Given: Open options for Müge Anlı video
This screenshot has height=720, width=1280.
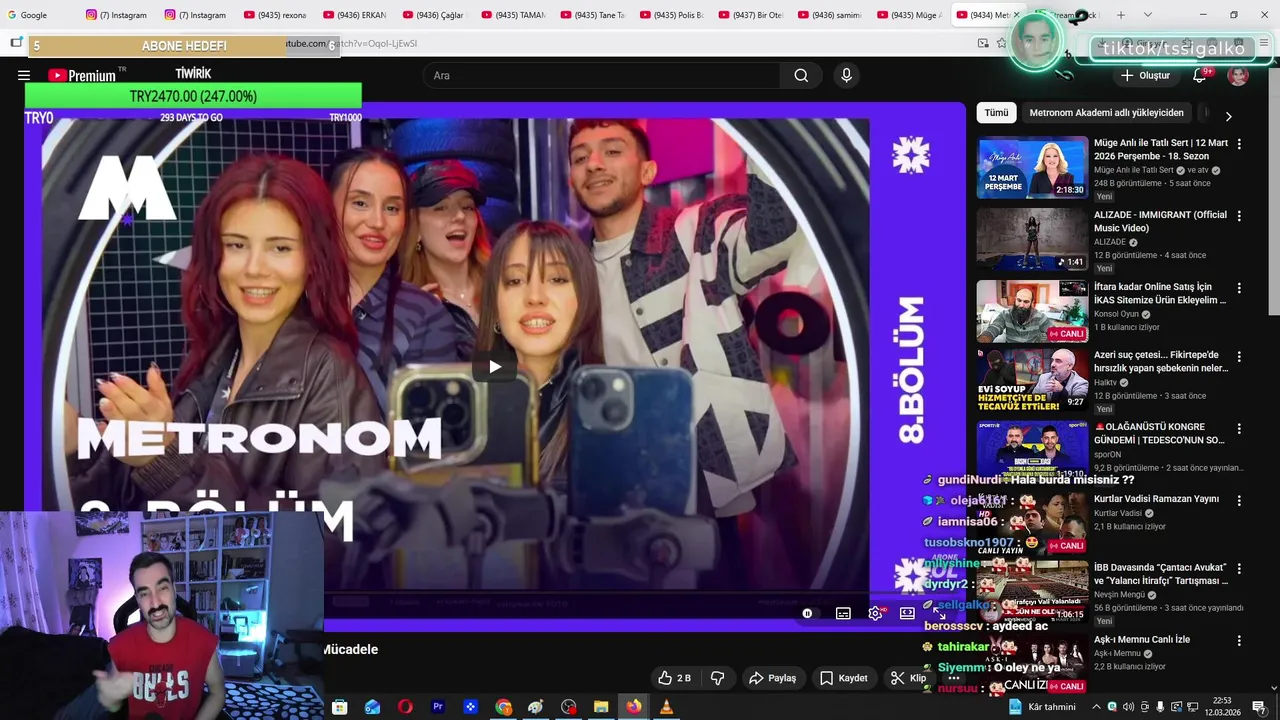Looking at the screenshot, I should 1239,144.
